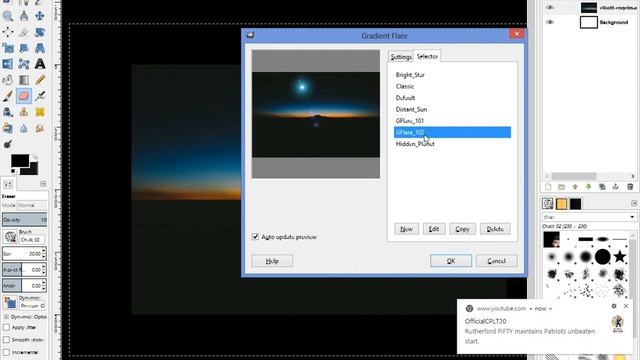Image resolution: width=640 pixels, height=360 pixels.
Task: Lower the layer with green down arrow
Action: pyautogui.click(x=589, y=187)
